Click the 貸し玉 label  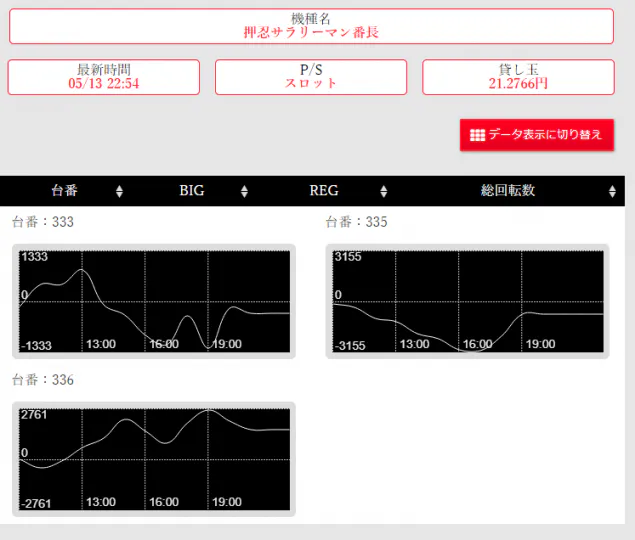point(518,70)
